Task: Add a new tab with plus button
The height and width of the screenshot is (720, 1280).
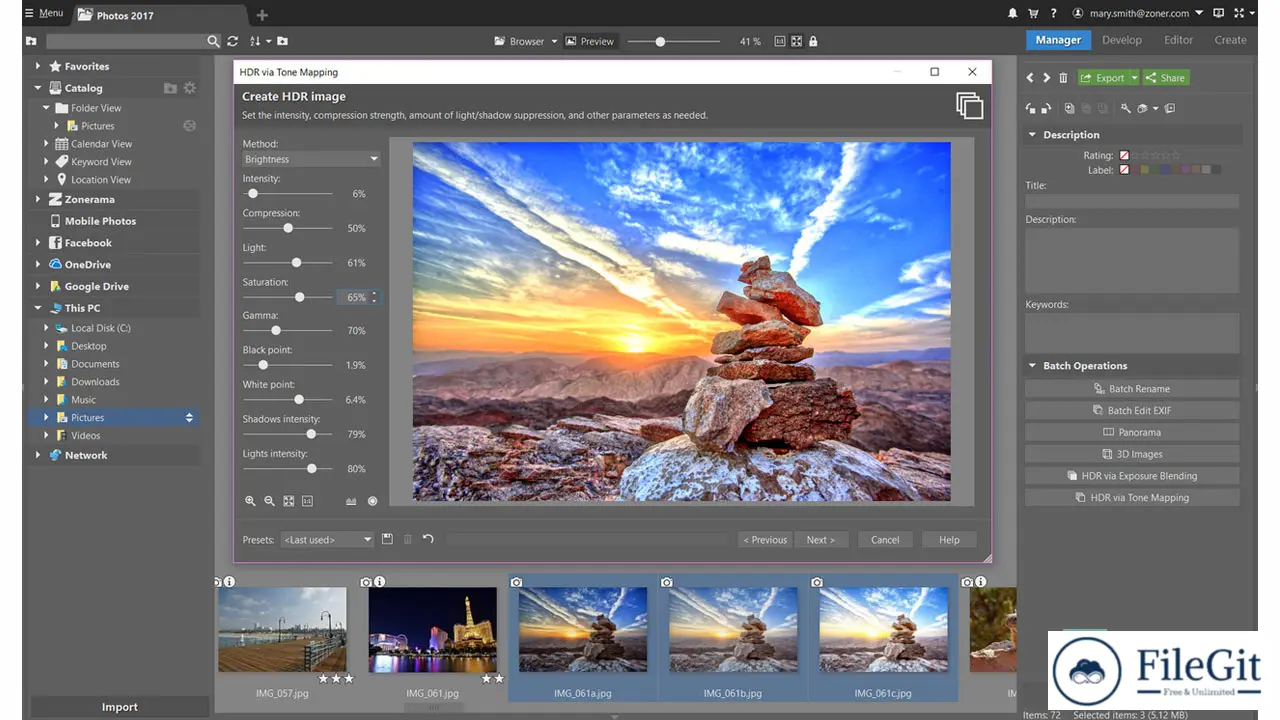Action: (262, 15)
